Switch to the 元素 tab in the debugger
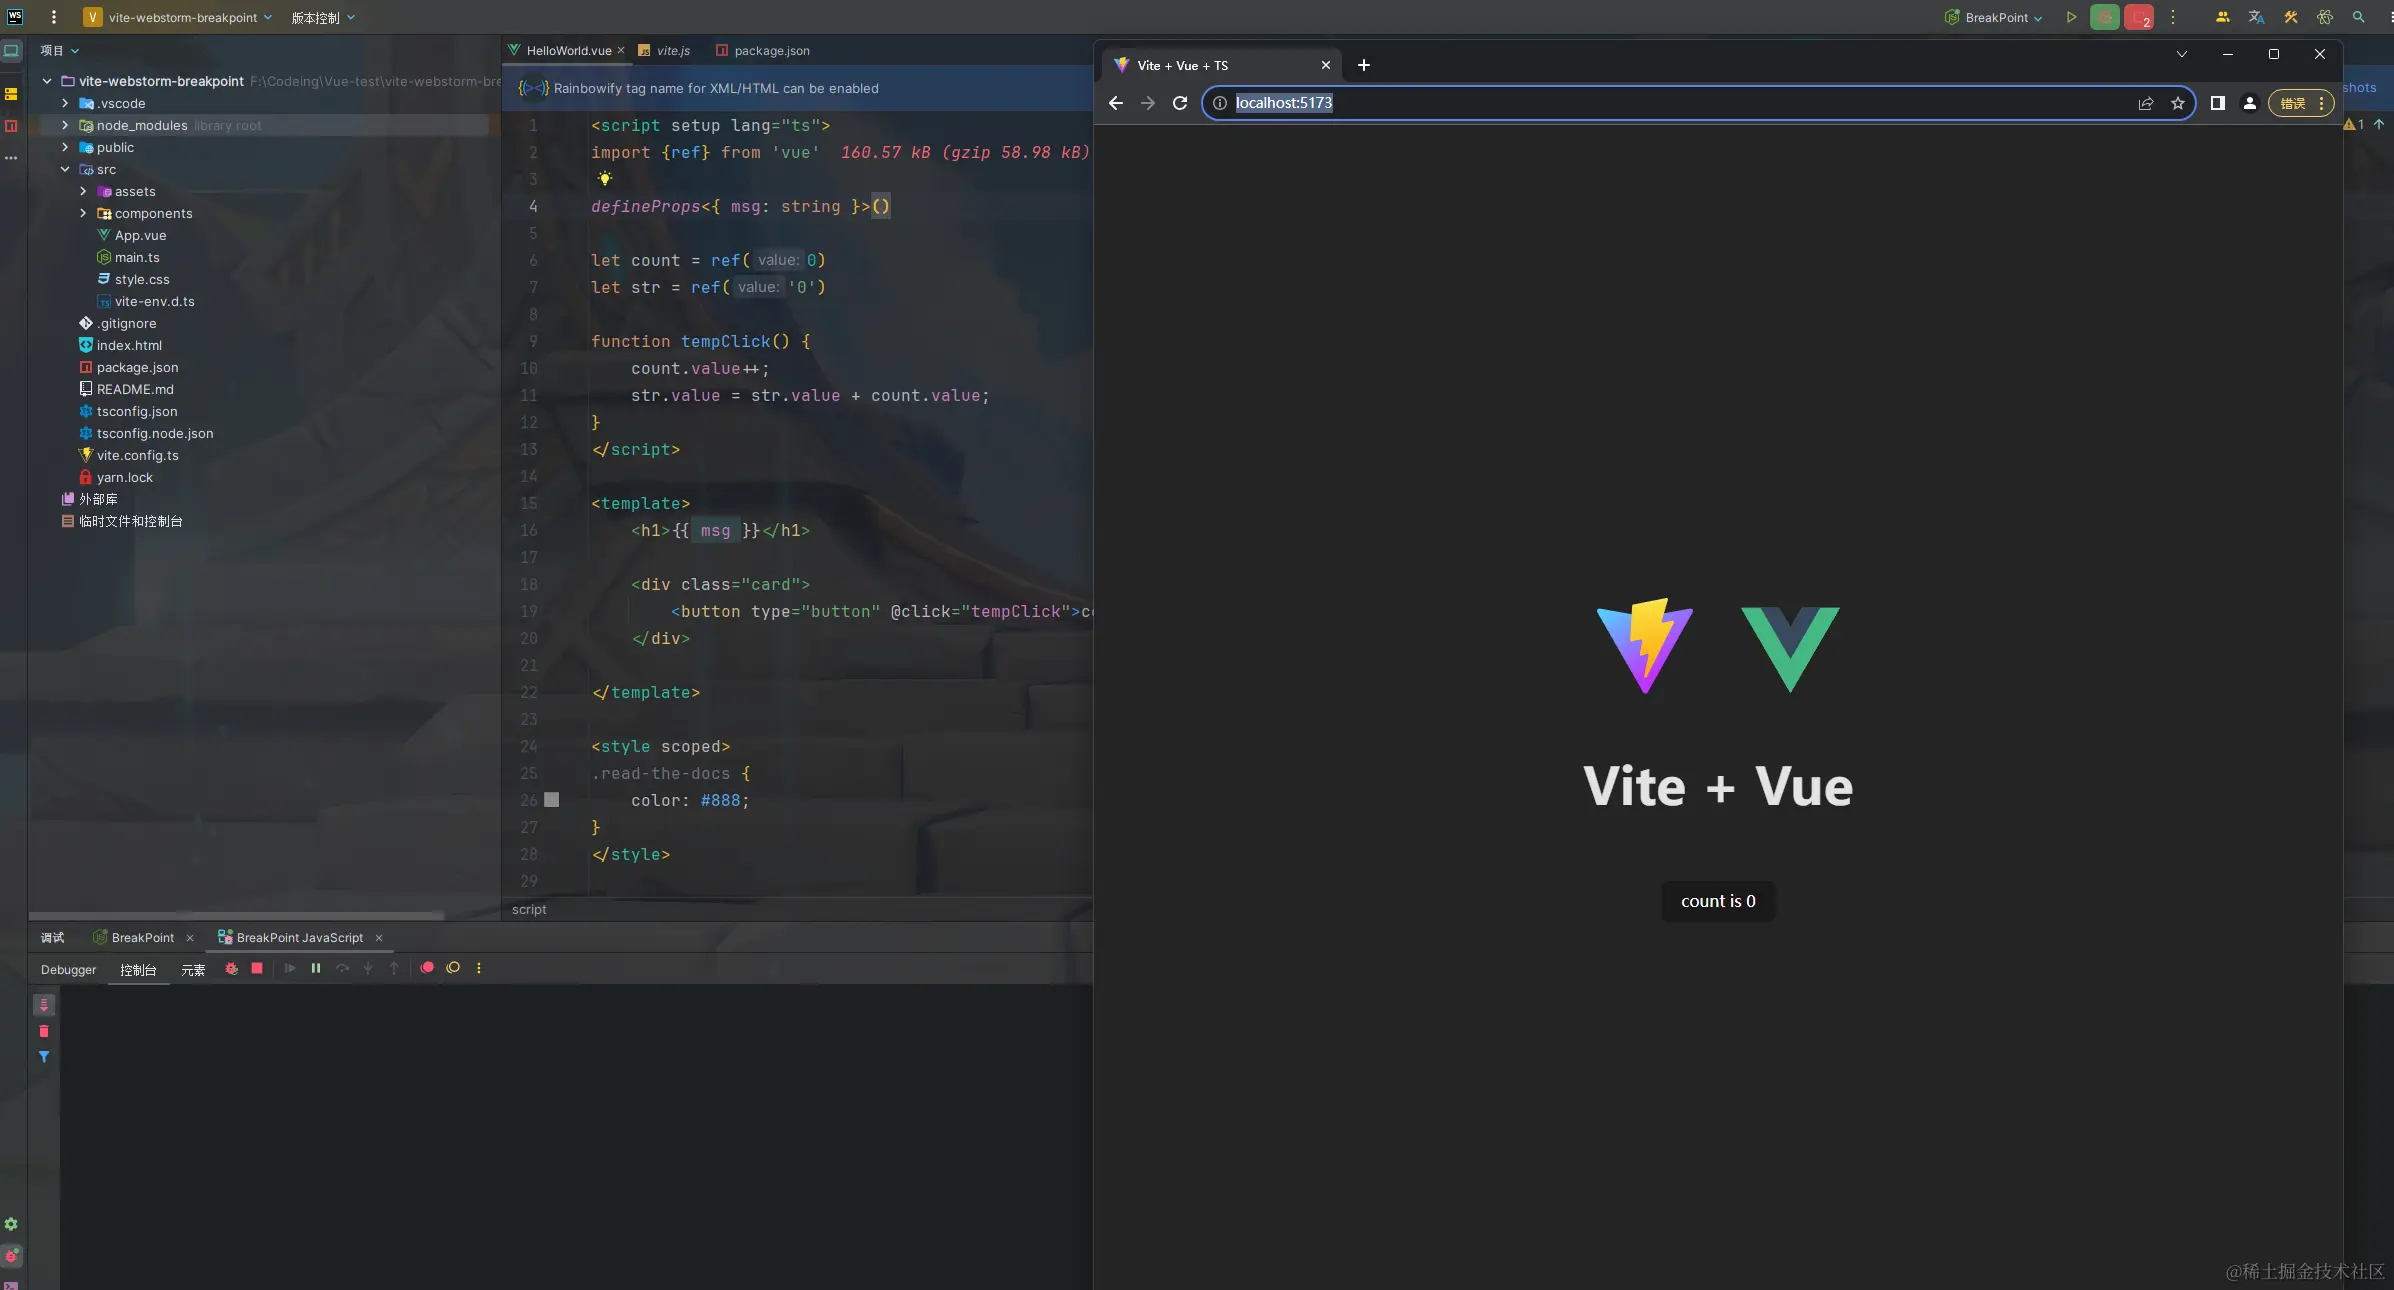The width and height of the screenshot is (2394, 1290). [x=193, y=969]
